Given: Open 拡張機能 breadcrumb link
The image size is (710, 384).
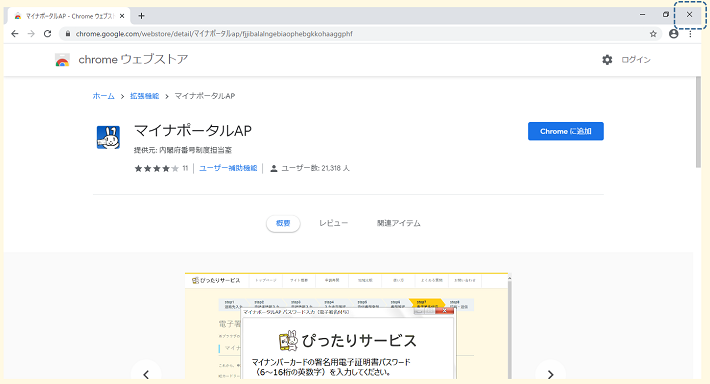Looking at the screenshot, I should click(x=144, y=96).
